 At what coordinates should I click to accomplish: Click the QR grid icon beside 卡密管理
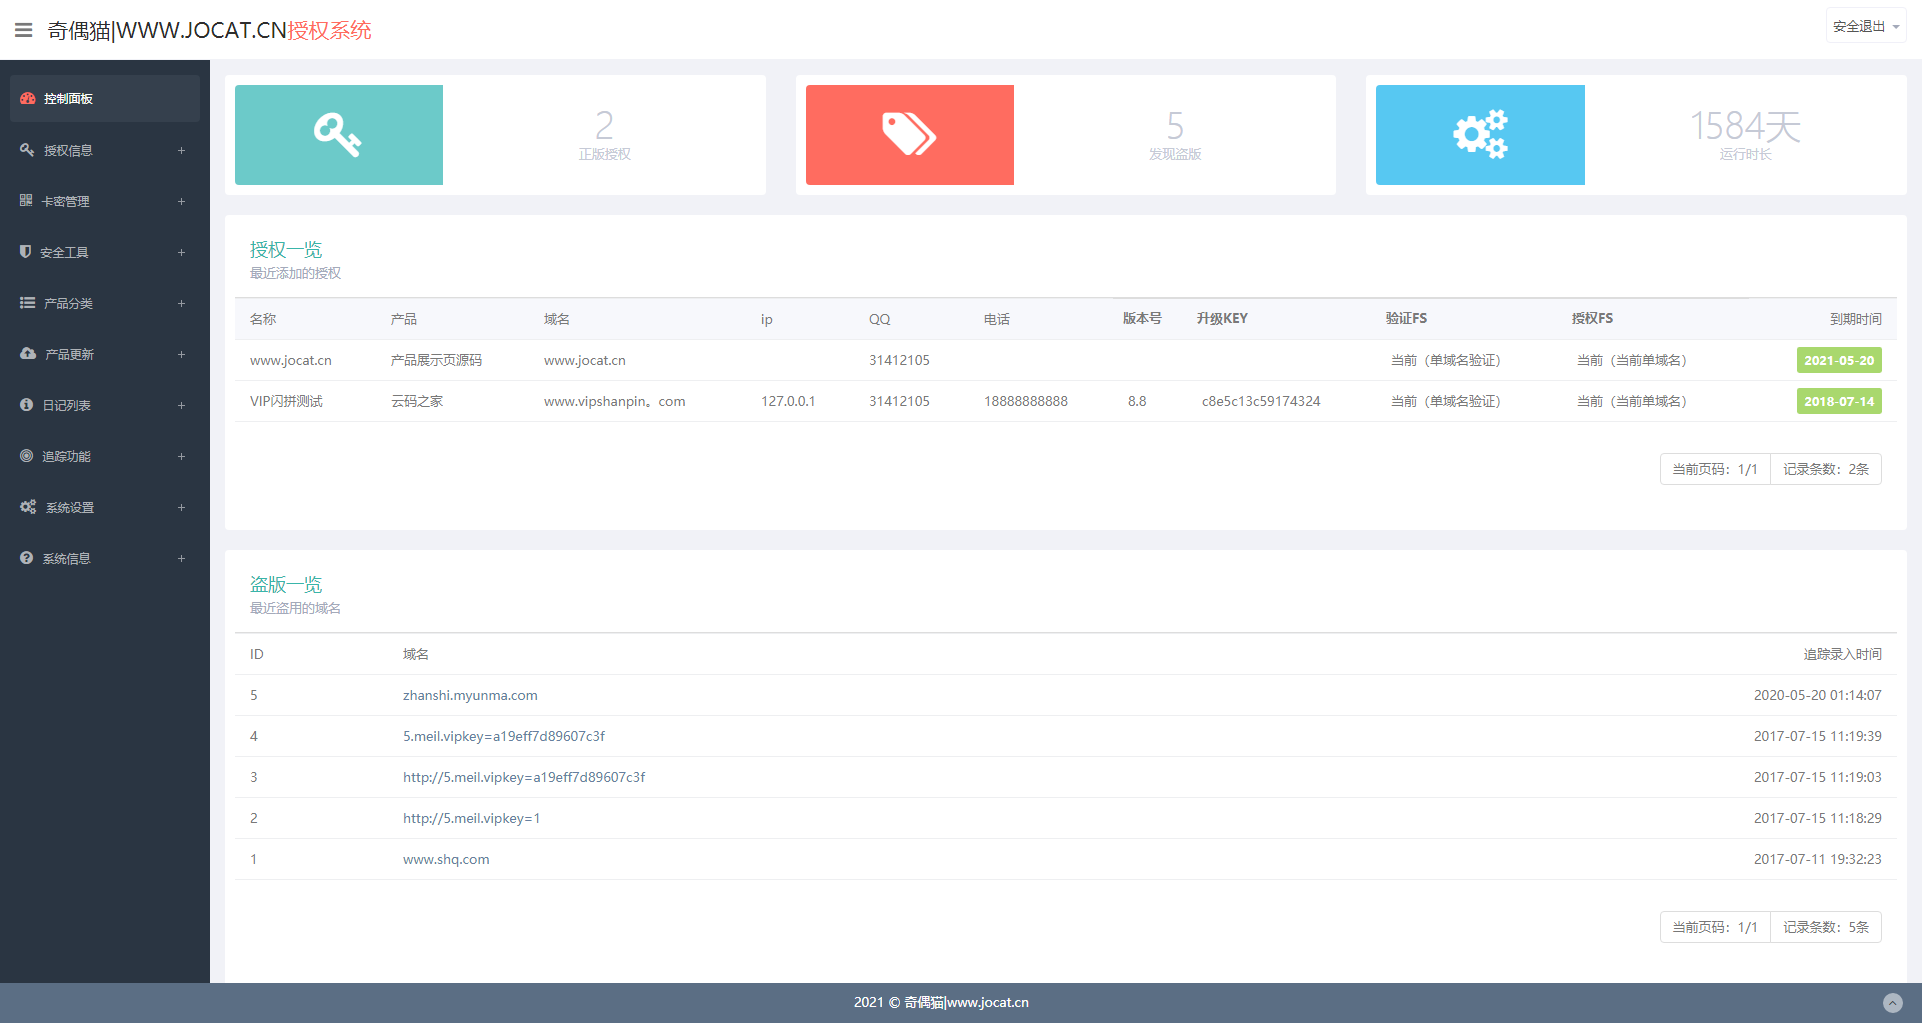[x=26, y=200]
